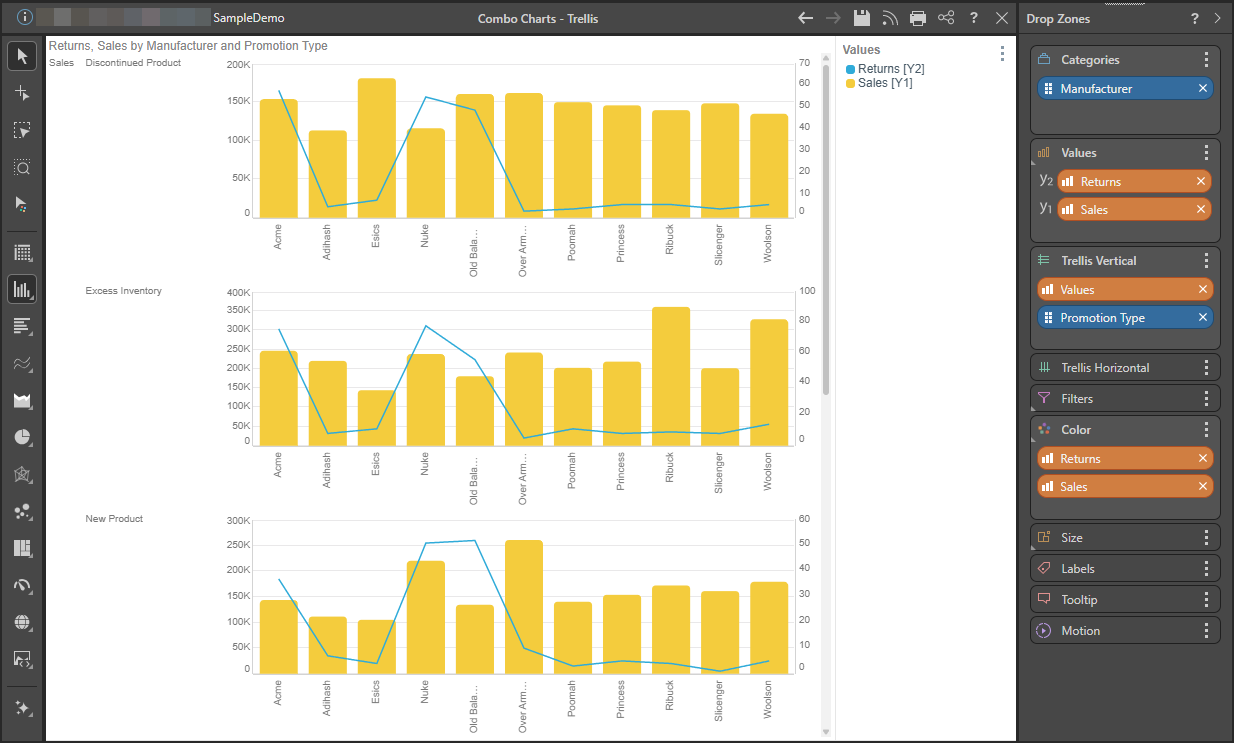Choose the pie chart visualization icon
This screenshot has height=743, width=1234.
[22, 438]
